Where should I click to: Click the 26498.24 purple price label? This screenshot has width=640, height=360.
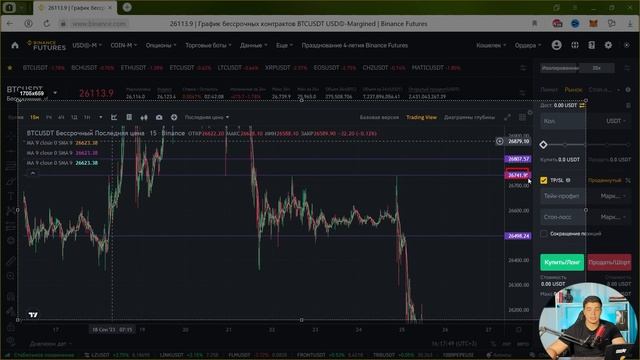pyautogui.click(x=518, y=236)
